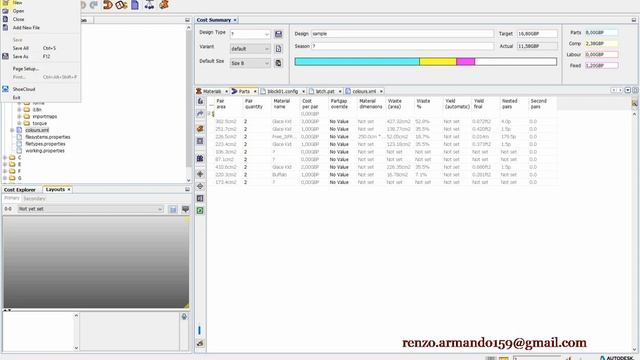Screen dimensions: 640x360
Task: Click the panel layout icon in Parts toolbar
Action: pyautogui.click(x=200, y=198)
